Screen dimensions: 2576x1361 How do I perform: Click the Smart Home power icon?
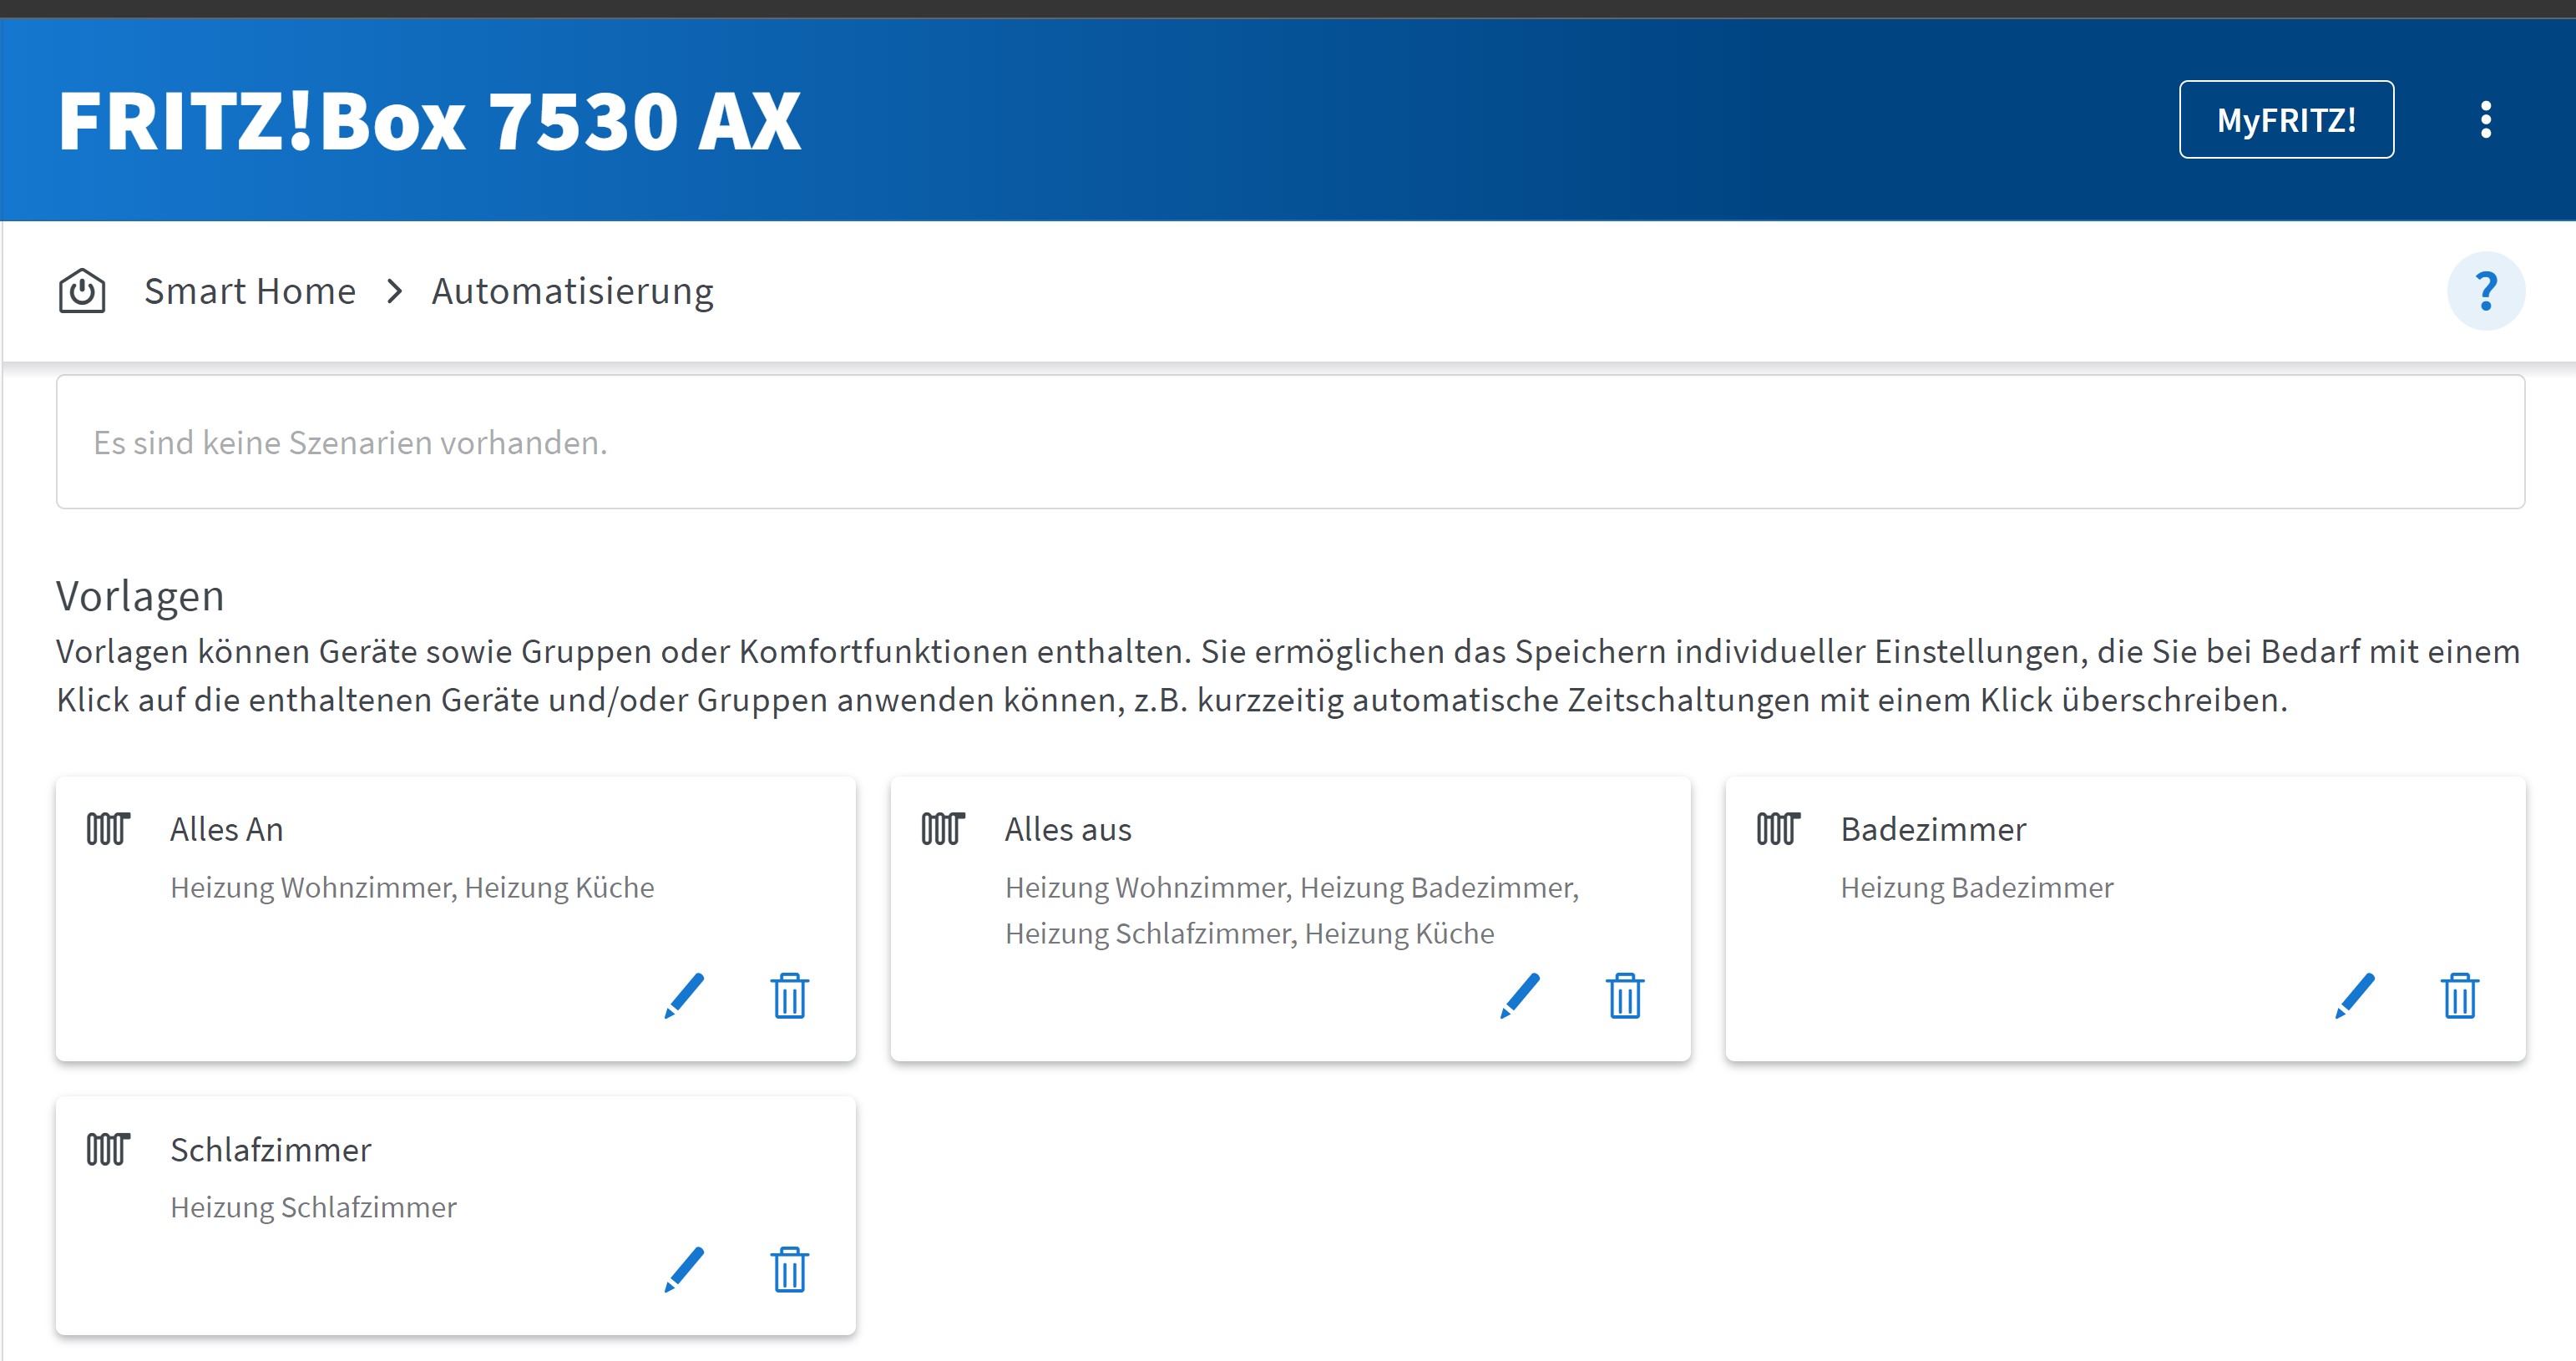[82, 291]
